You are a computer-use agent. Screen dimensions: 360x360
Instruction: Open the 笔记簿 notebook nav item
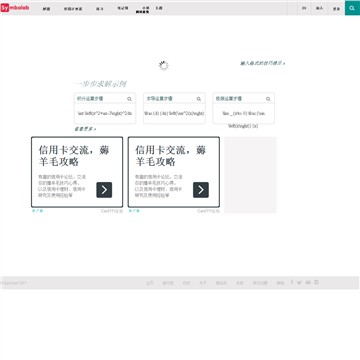pos(123,8)
